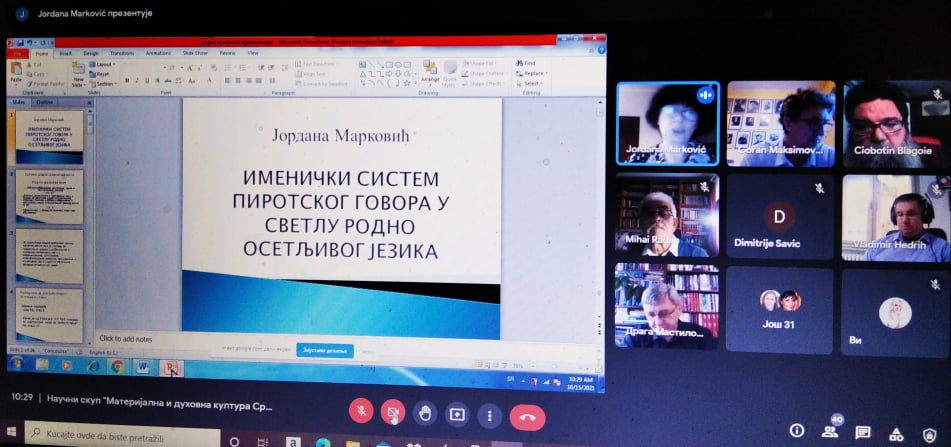This screenshot has height=447, width=951.
Task: Open the 'Још 31' participants tile
Action: click(x=780, y=309)
